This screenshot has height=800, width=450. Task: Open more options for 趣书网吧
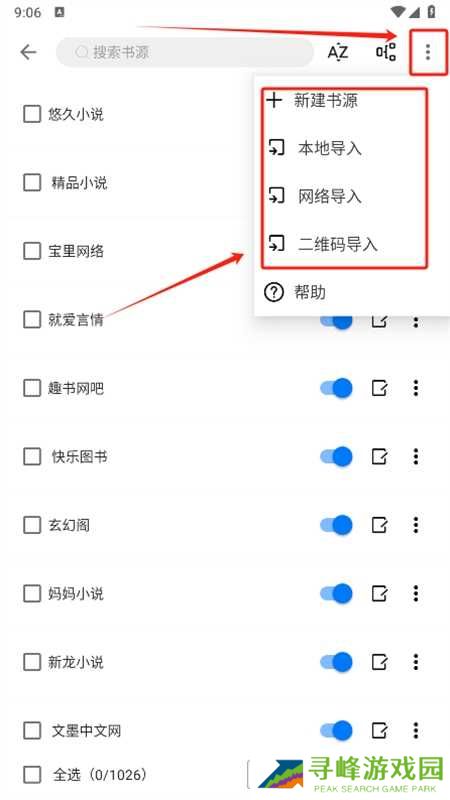click(416, 388)
